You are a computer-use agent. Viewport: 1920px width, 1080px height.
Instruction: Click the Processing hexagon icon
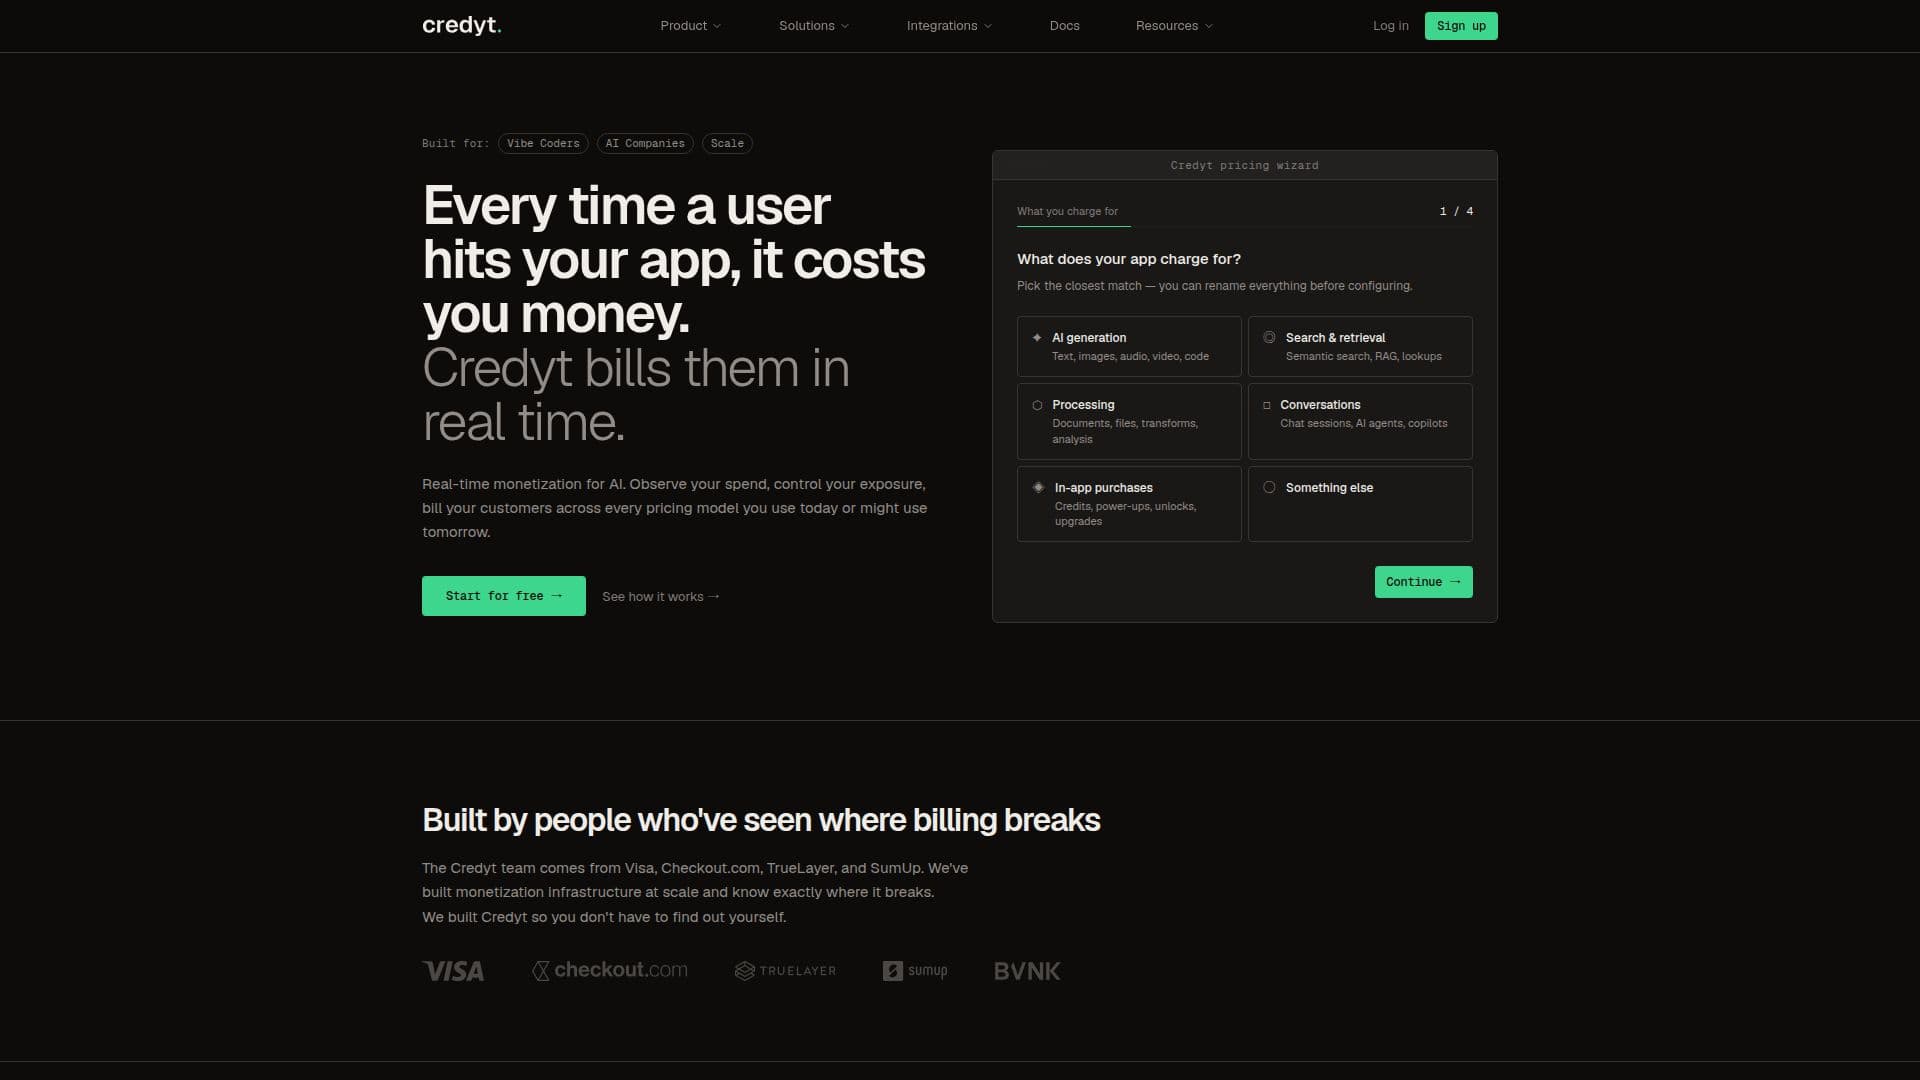[1037, 405]
